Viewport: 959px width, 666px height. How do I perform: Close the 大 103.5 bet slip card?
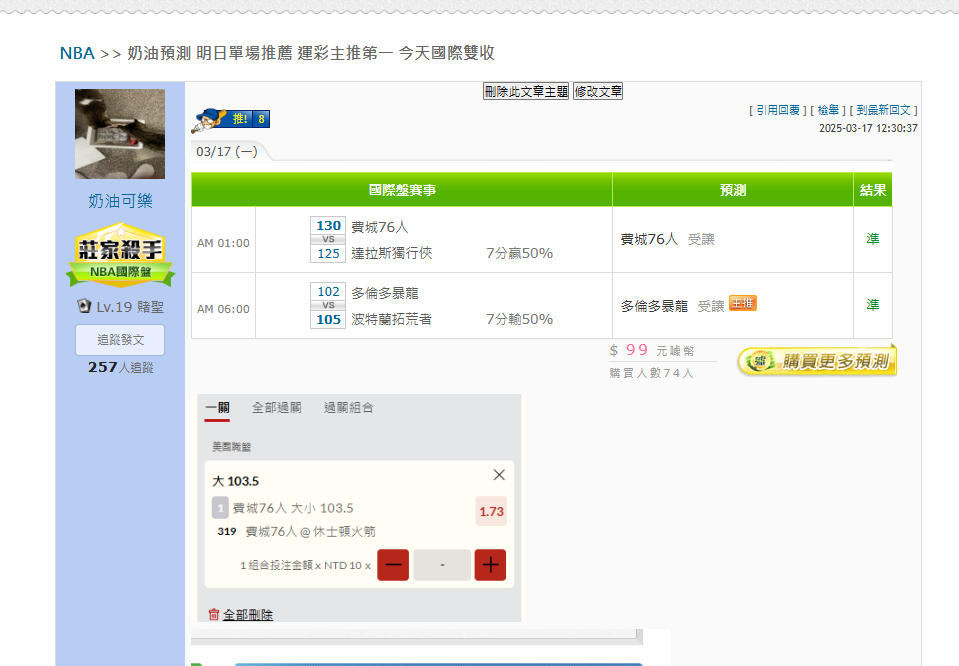(499, 475)
